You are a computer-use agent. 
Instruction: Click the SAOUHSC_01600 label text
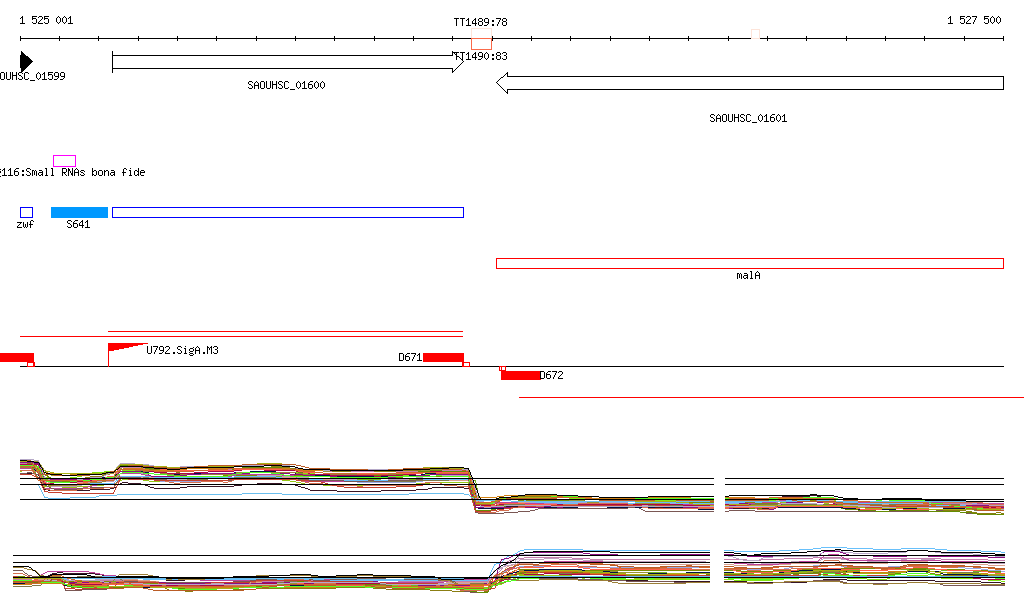(x=286, y=86)
